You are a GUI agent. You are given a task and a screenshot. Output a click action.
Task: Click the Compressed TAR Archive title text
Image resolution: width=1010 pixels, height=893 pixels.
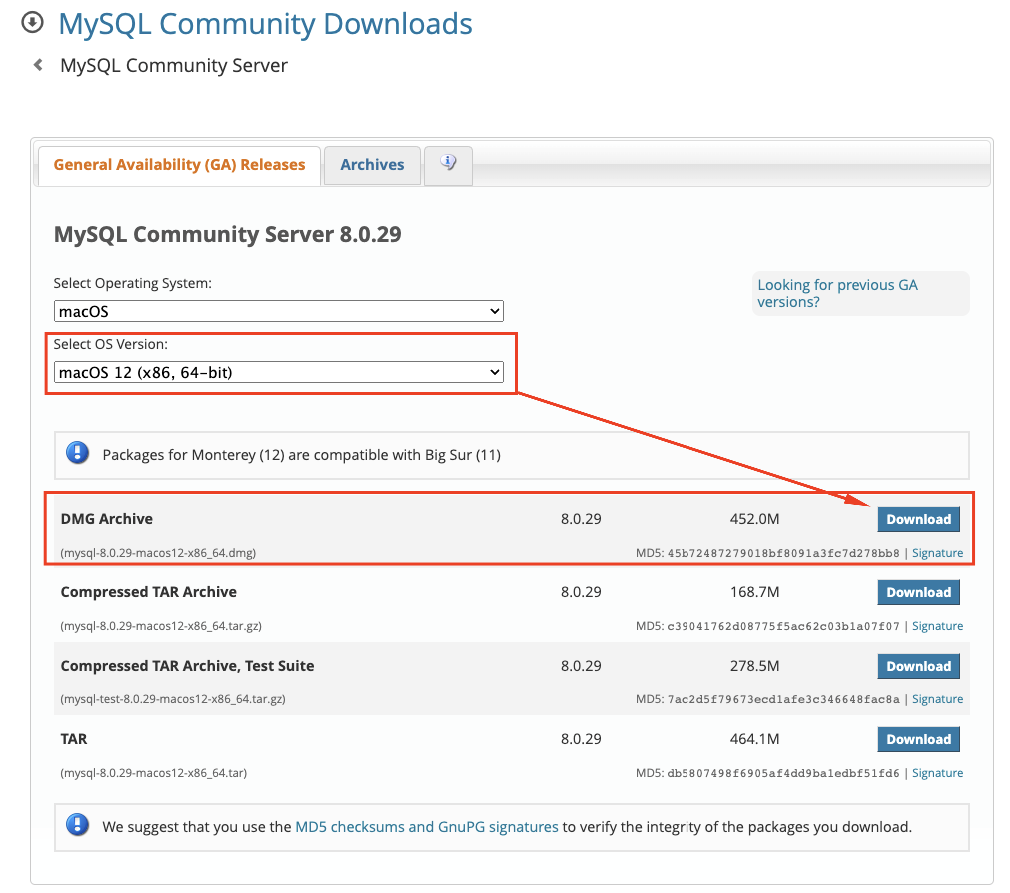point(149,591)
